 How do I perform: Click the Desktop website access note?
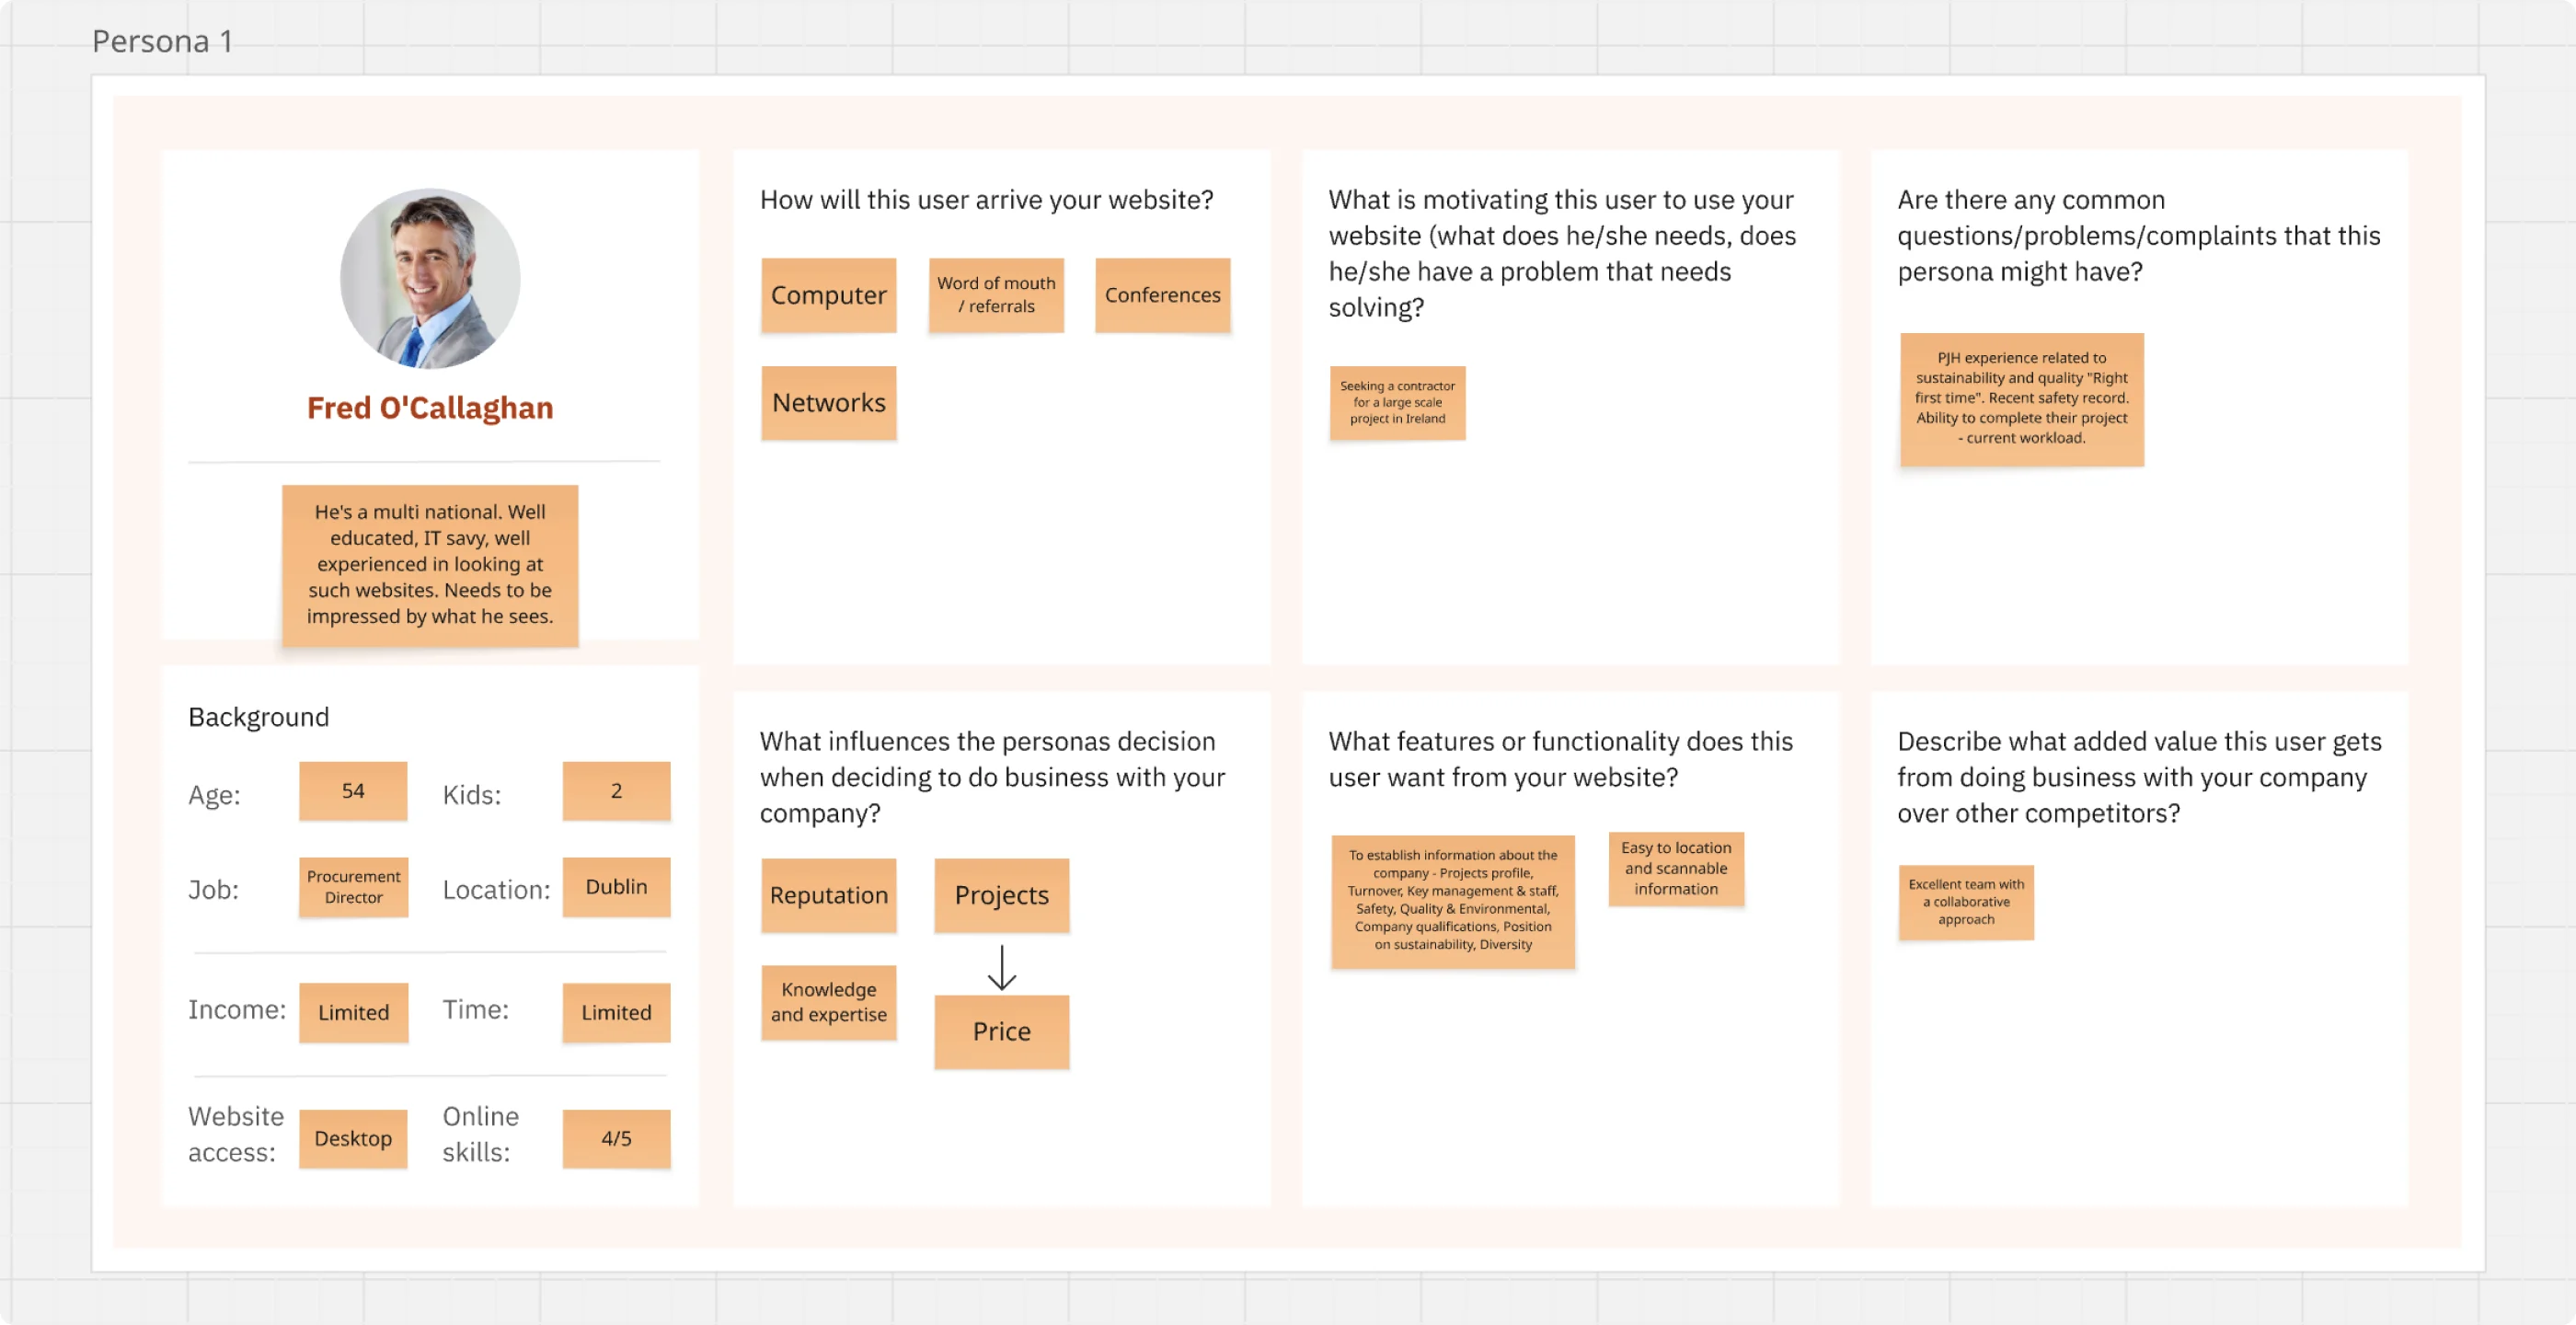pyautogui.click(x=353, y=1138)
